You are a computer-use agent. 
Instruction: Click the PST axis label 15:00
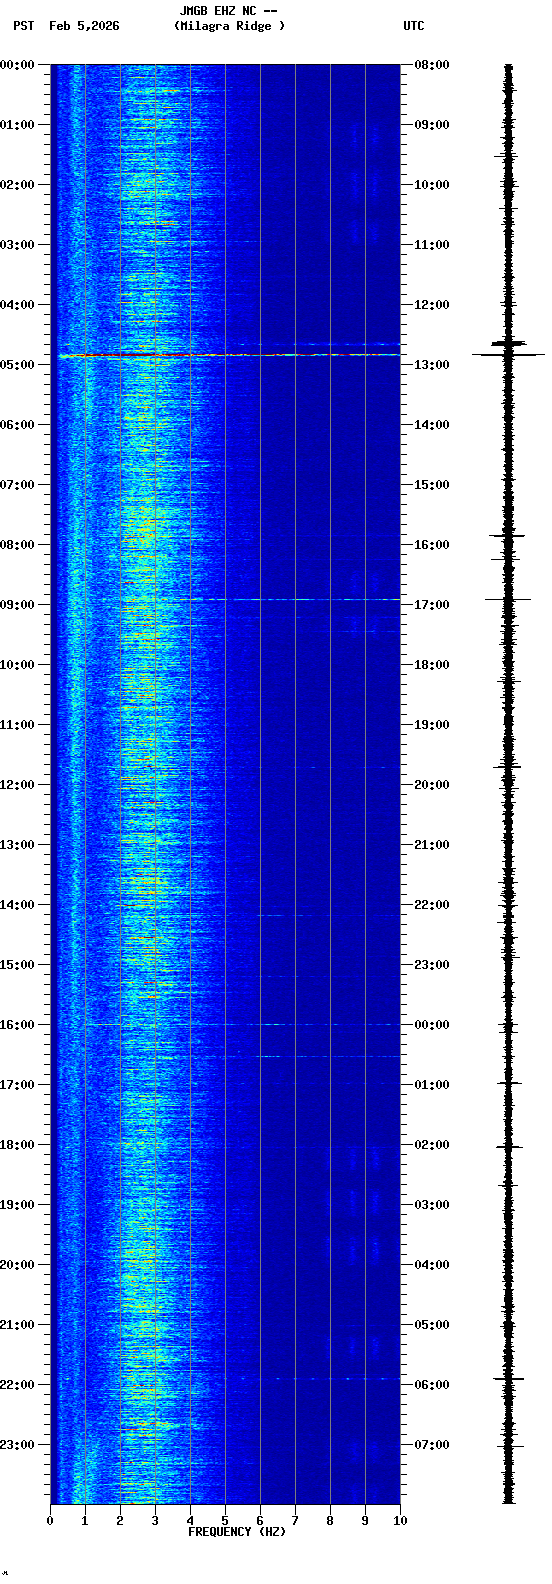18,965
